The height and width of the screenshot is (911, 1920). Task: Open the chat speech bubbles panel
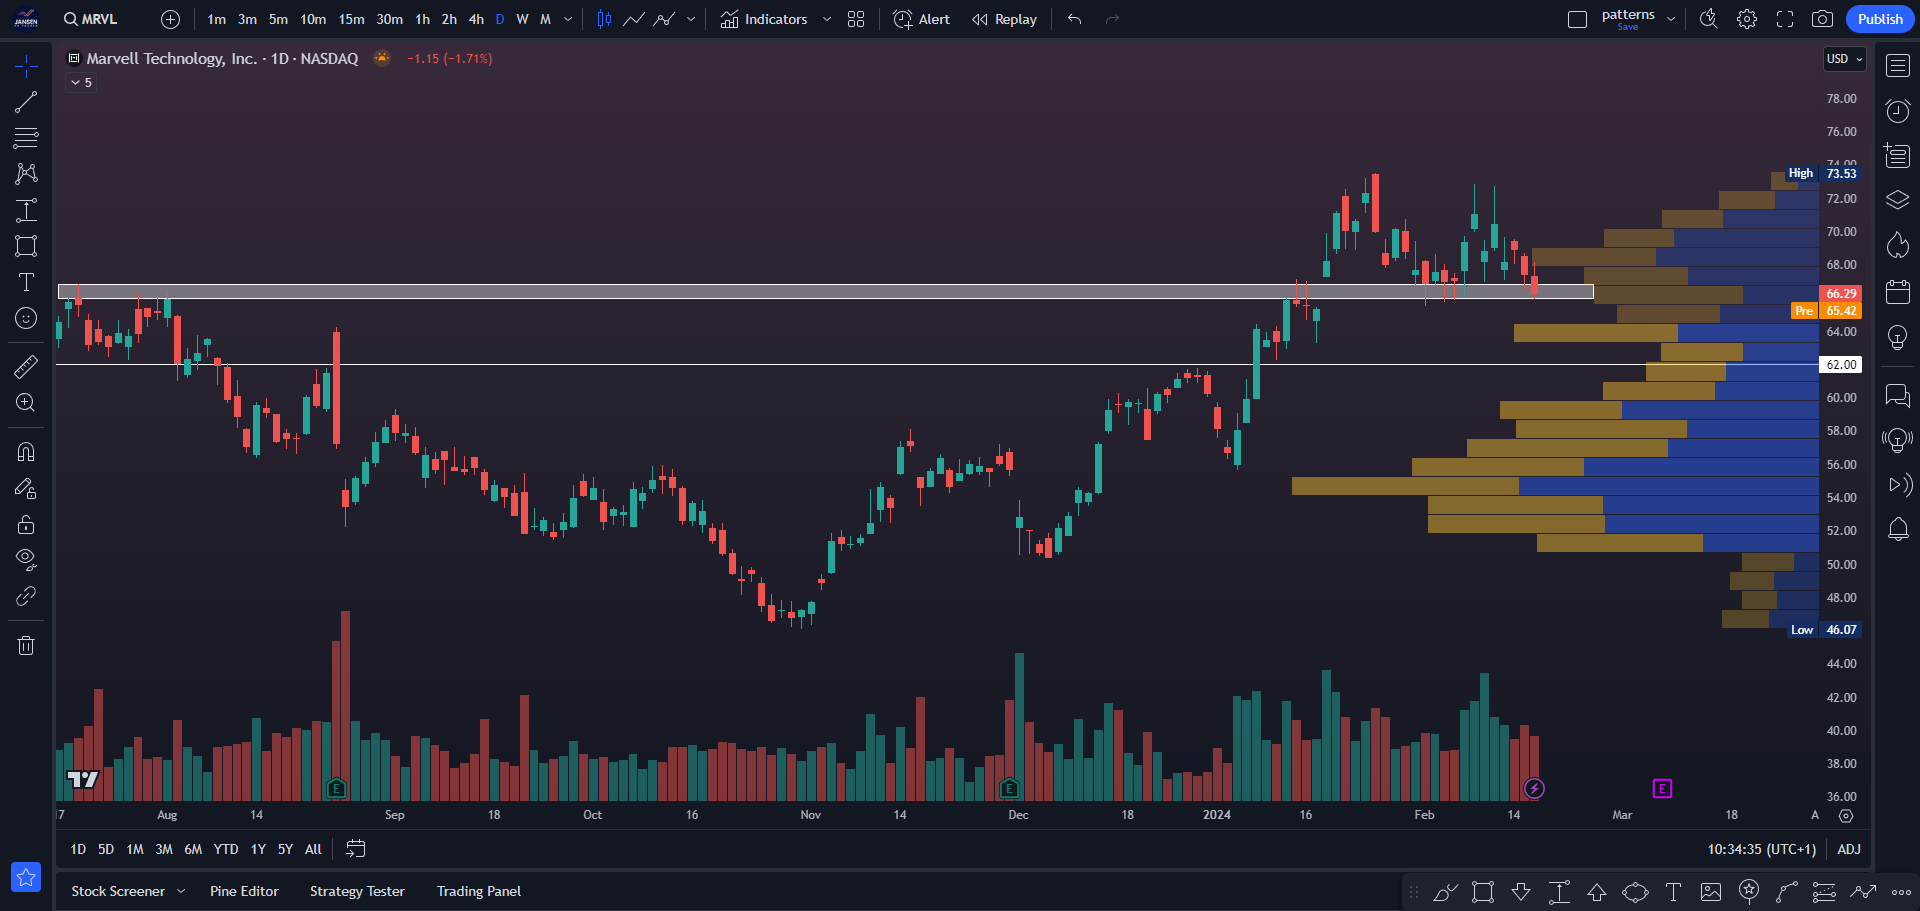tap(1898, 395)
